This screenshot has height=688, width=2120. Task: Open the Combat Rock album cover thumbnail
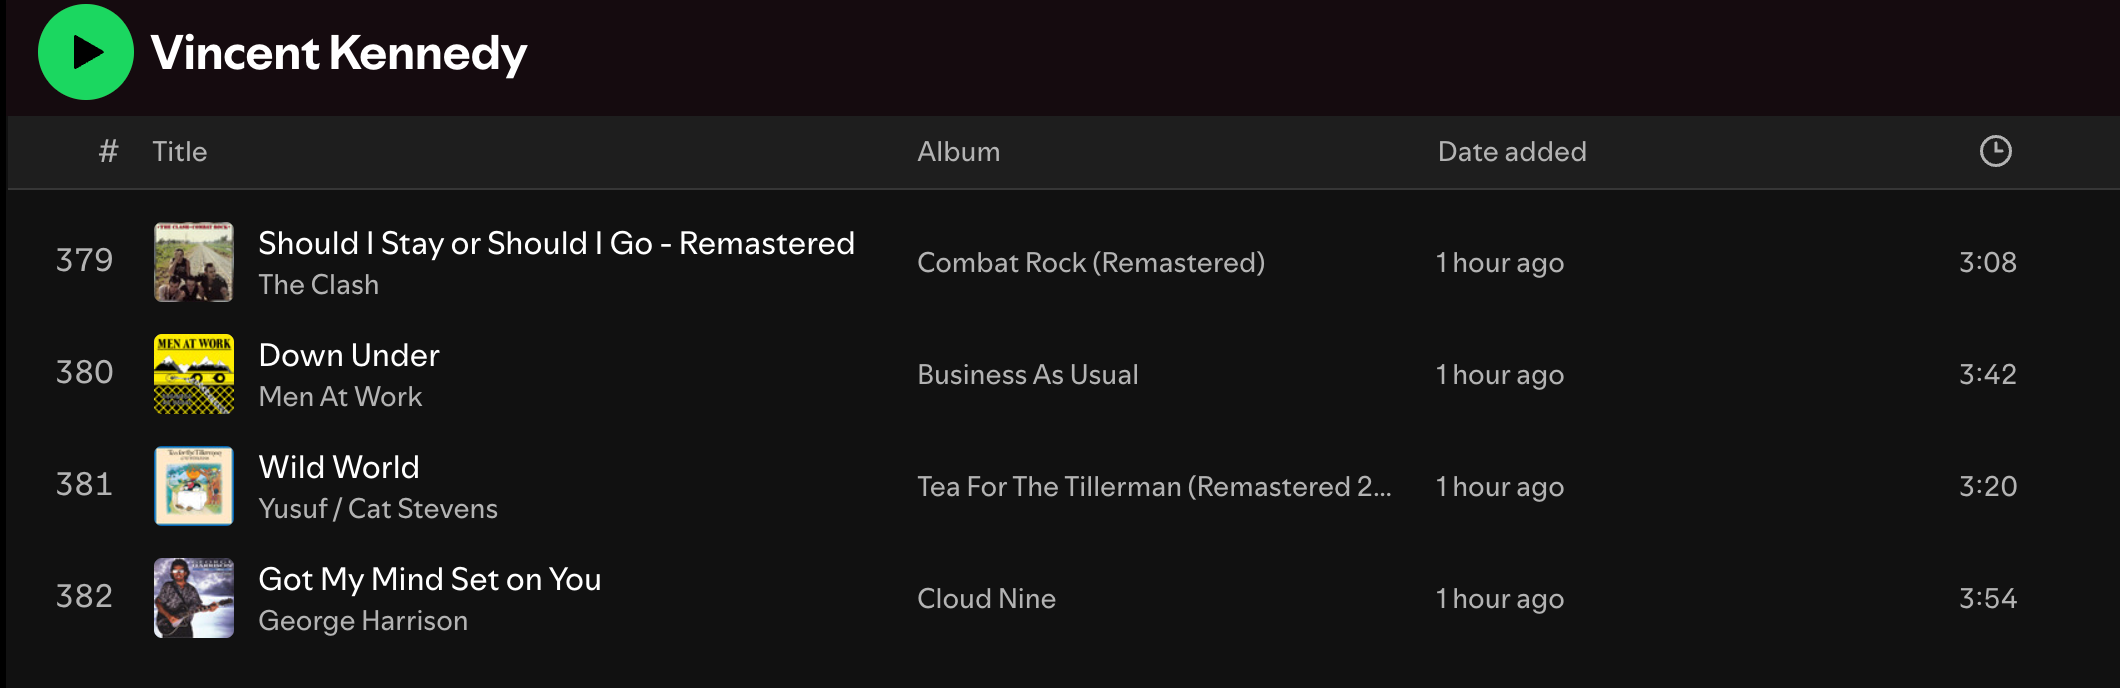click(x=194, y=262)
